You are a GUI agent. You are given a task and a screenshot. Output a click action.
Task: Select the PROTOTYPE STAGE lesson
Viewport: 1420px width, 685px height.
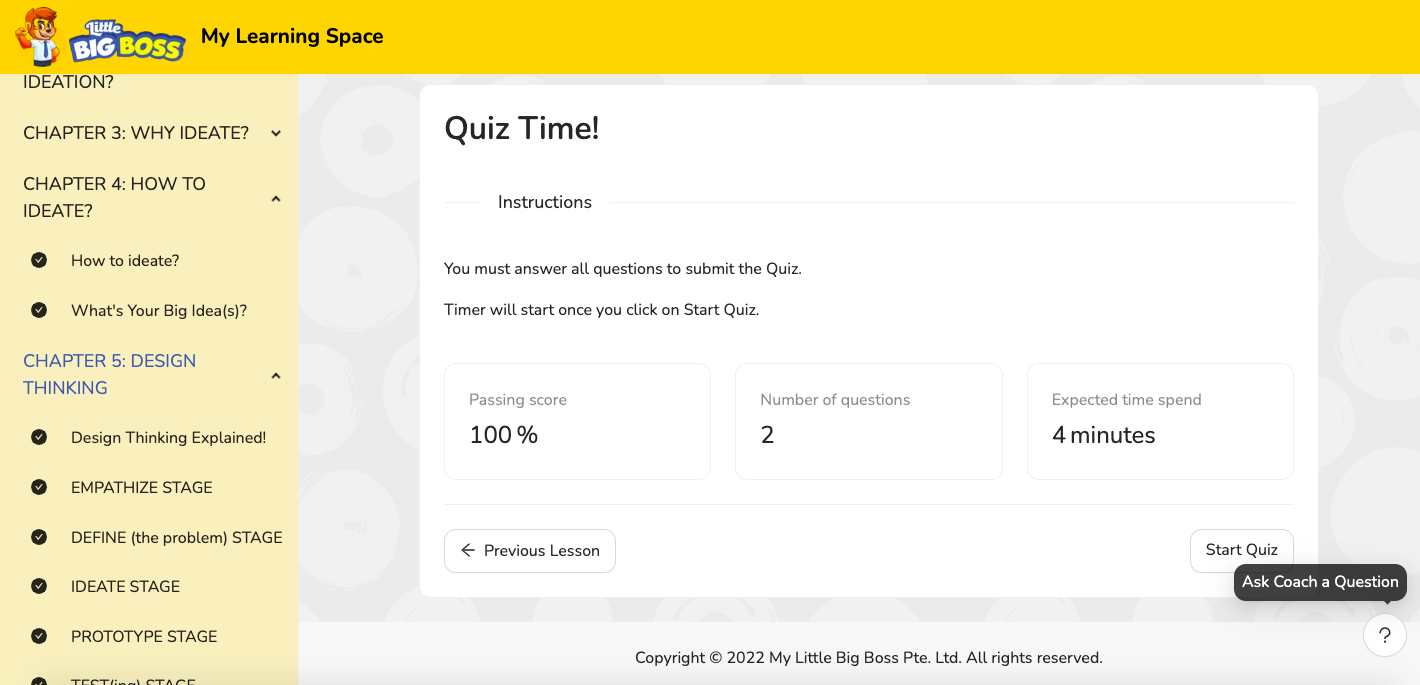point(144,636)
